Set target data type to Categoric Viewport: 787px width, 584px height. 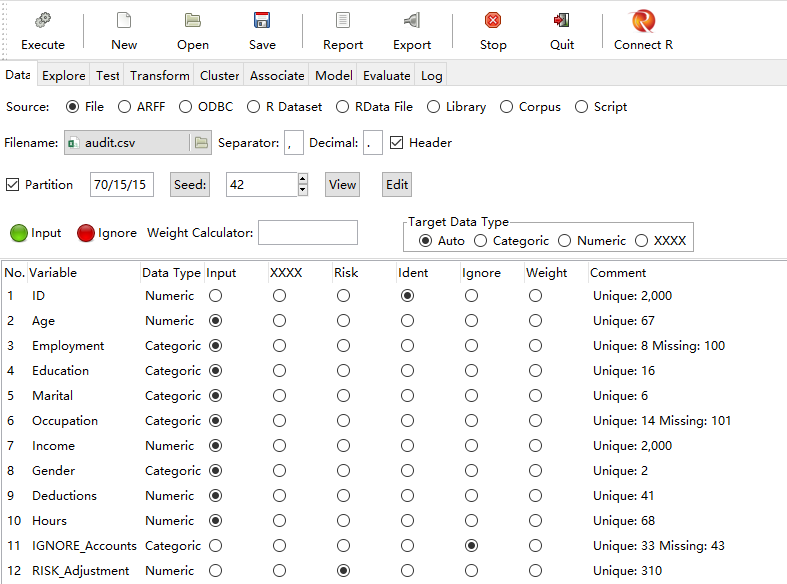(x=481, y=241)
